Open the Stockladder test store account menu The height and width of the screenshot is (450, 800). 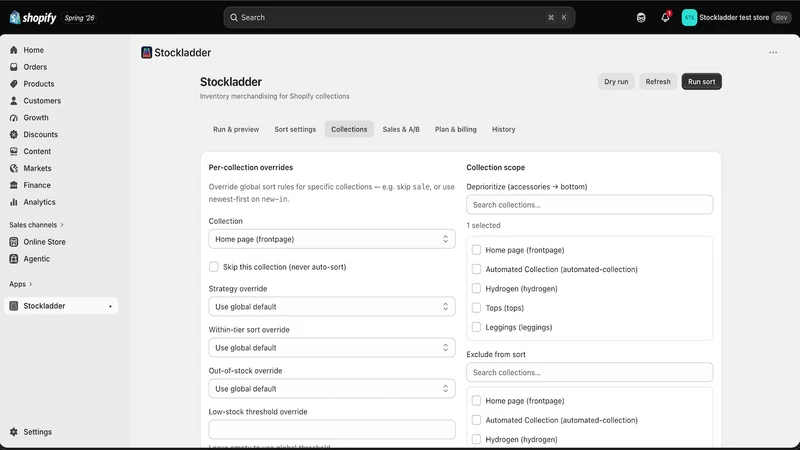pyautogui.click(x=736, y=17)
